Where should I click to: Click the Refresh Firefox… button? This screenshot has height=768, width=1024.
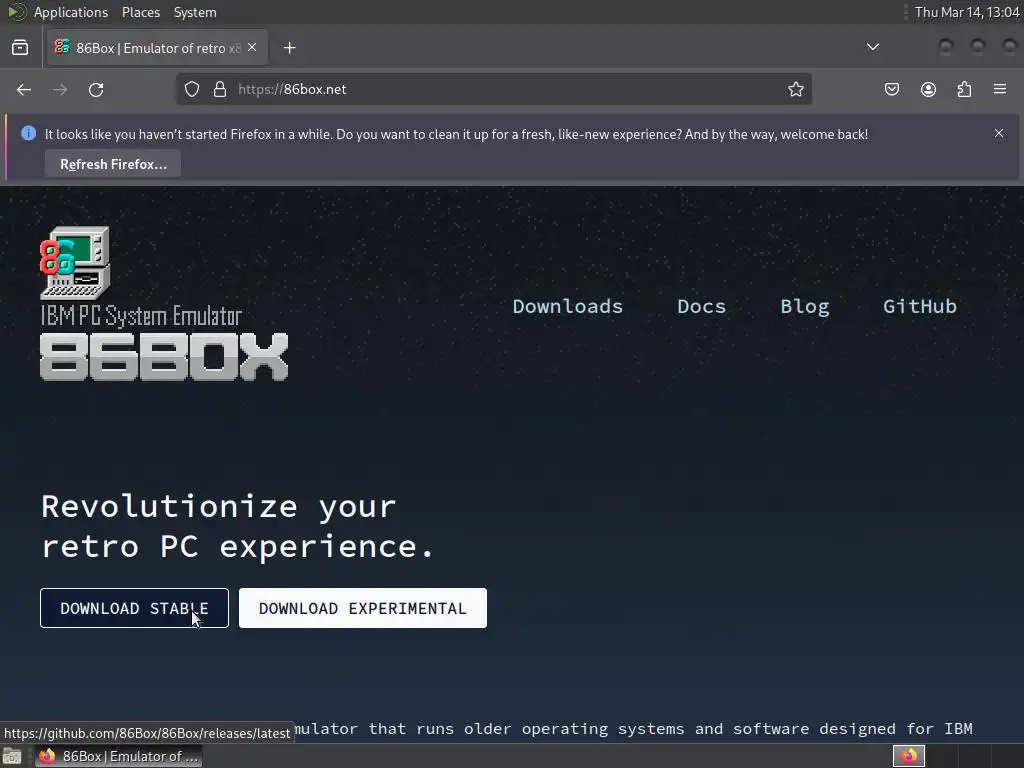113,164
